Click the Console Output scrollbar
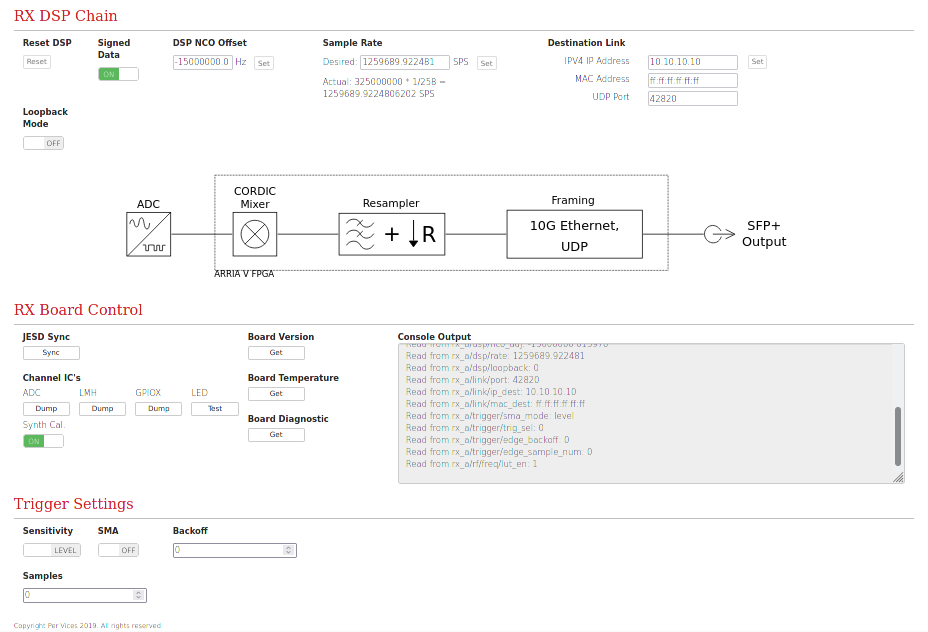928x632 pixels. [x=898, y=435]
